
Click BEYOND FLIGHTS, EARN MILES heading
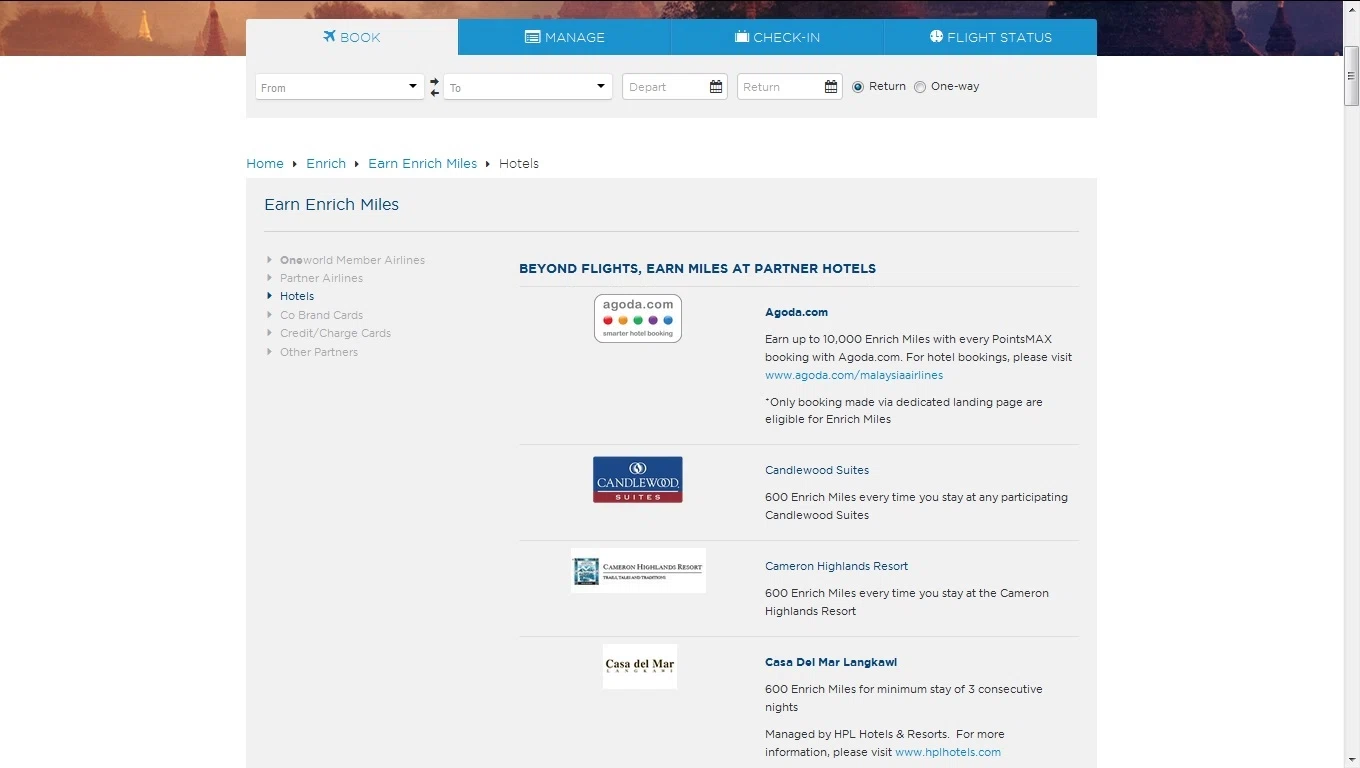tap(697, 268)
